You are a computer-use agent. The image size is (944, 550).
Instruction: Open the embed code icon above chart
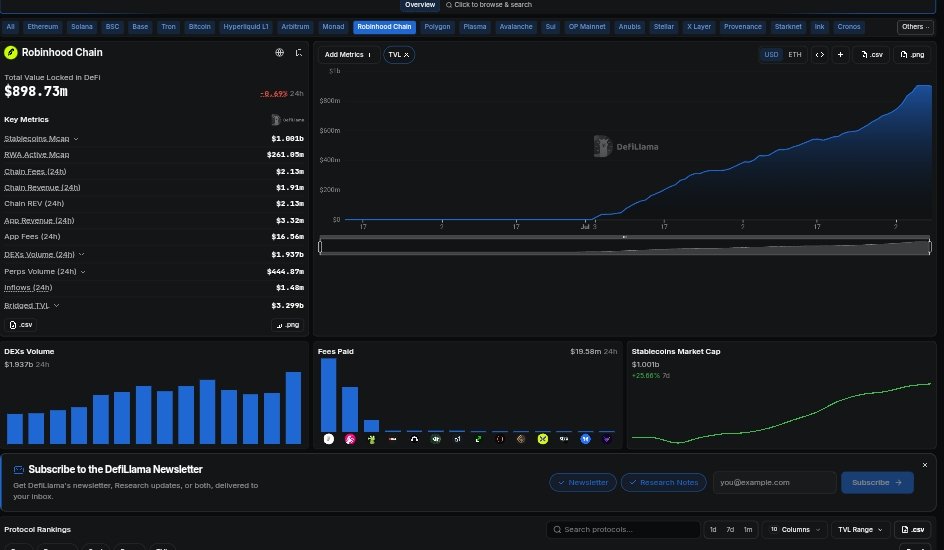(x=819, y=55)
